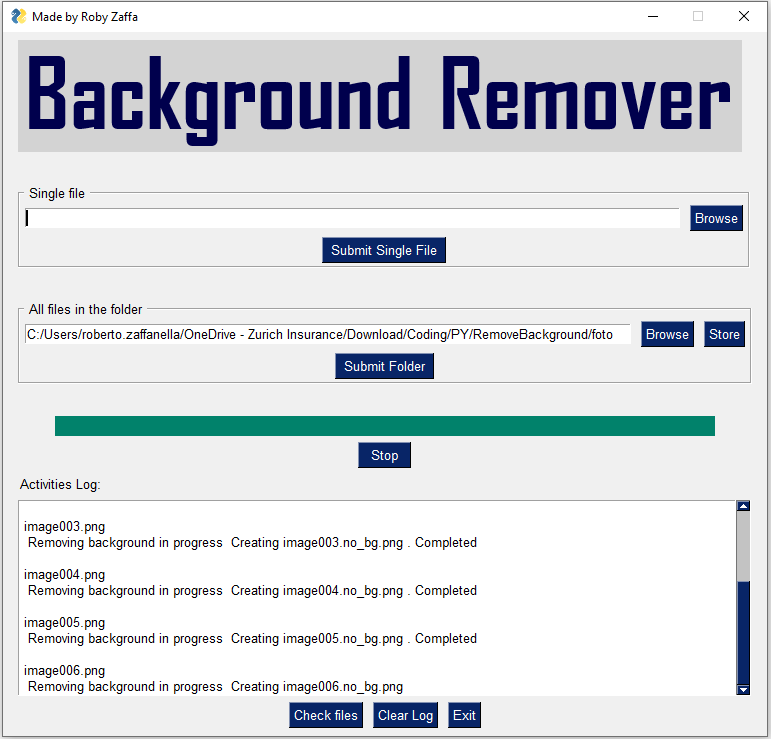Select the image006.png log line
This screenshot has width=771, height=739.
click(x=64, y=671)
